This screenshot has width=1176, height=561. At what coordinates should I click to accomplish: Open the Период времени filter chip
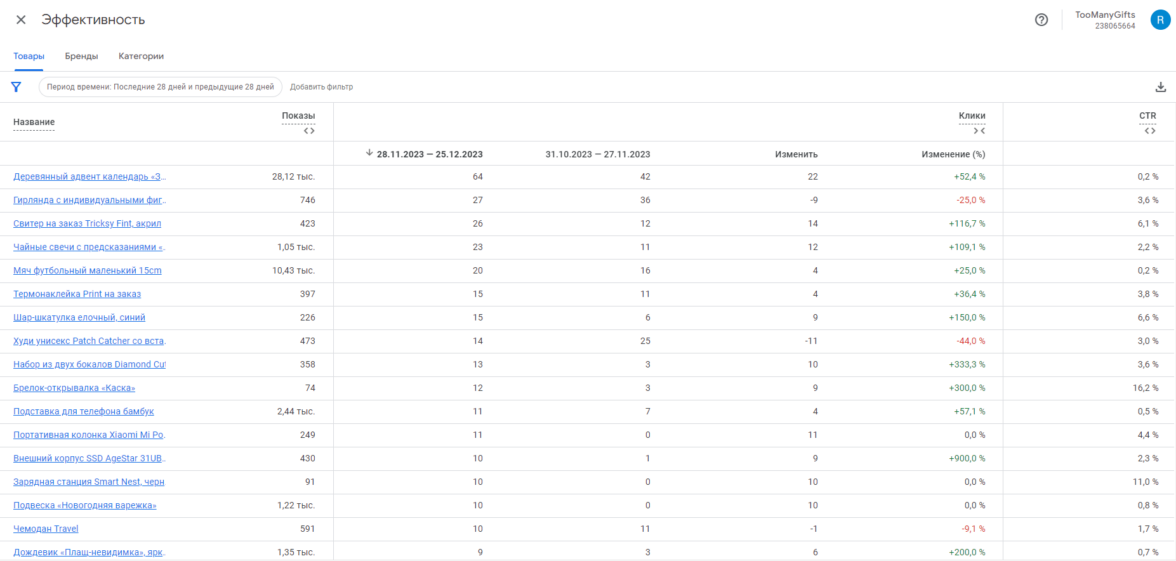coord(160,87)
